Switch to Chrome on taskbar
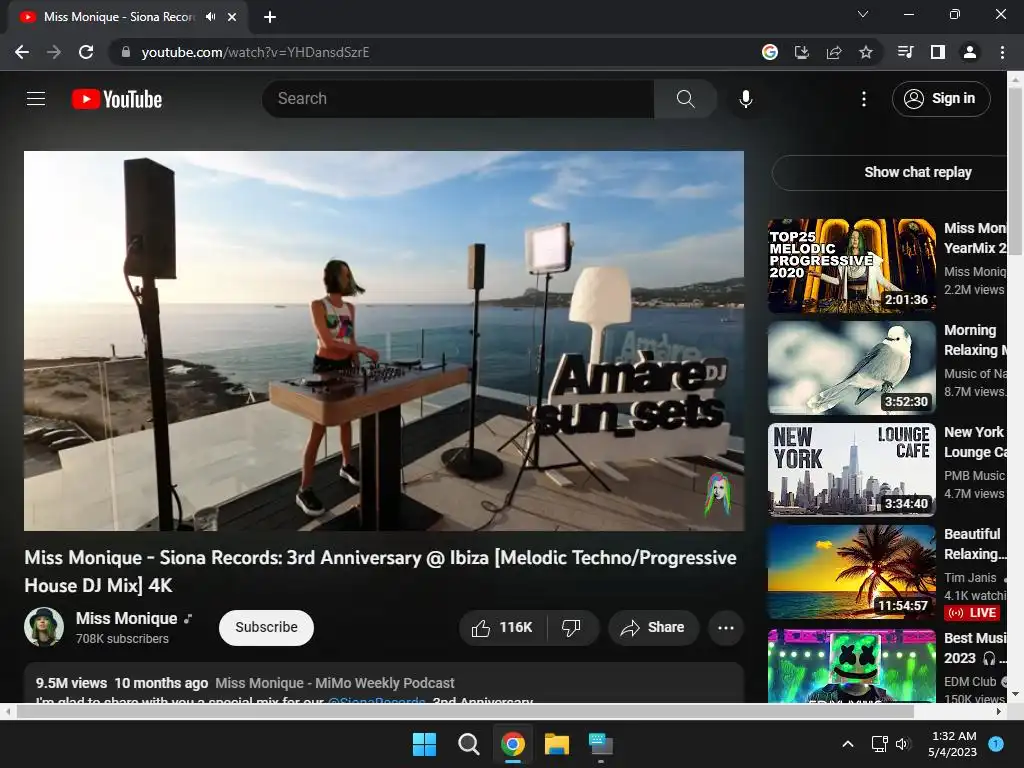 point(513,744)
